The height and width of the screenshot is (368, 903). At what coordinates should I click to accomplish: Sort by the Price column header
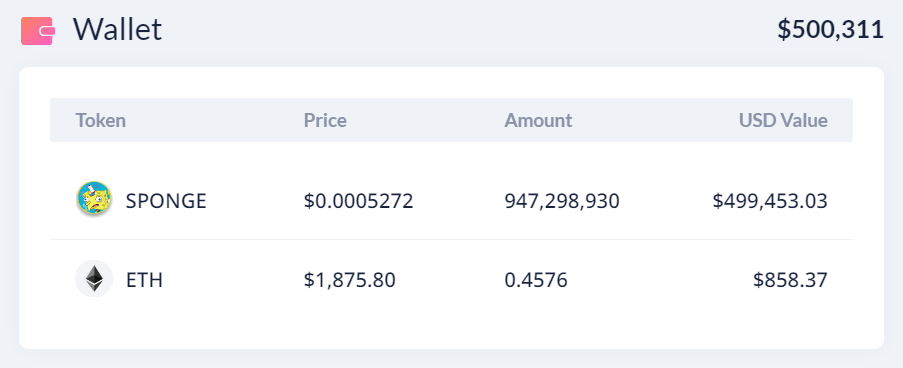pyautogui.click(x=325, y=120)
